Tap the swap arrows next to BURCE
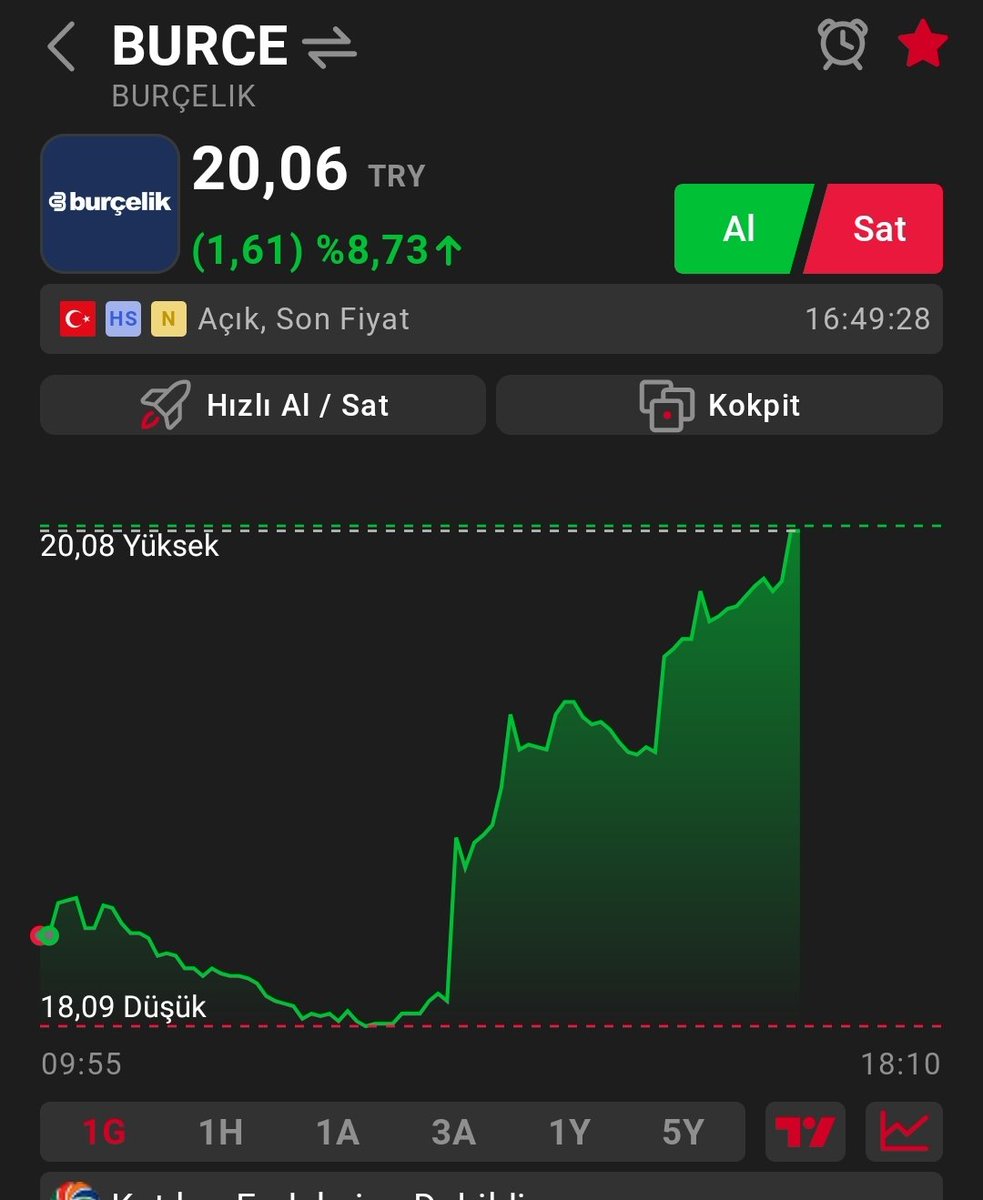Screen dimensions: 983x1200 point(329,48)
